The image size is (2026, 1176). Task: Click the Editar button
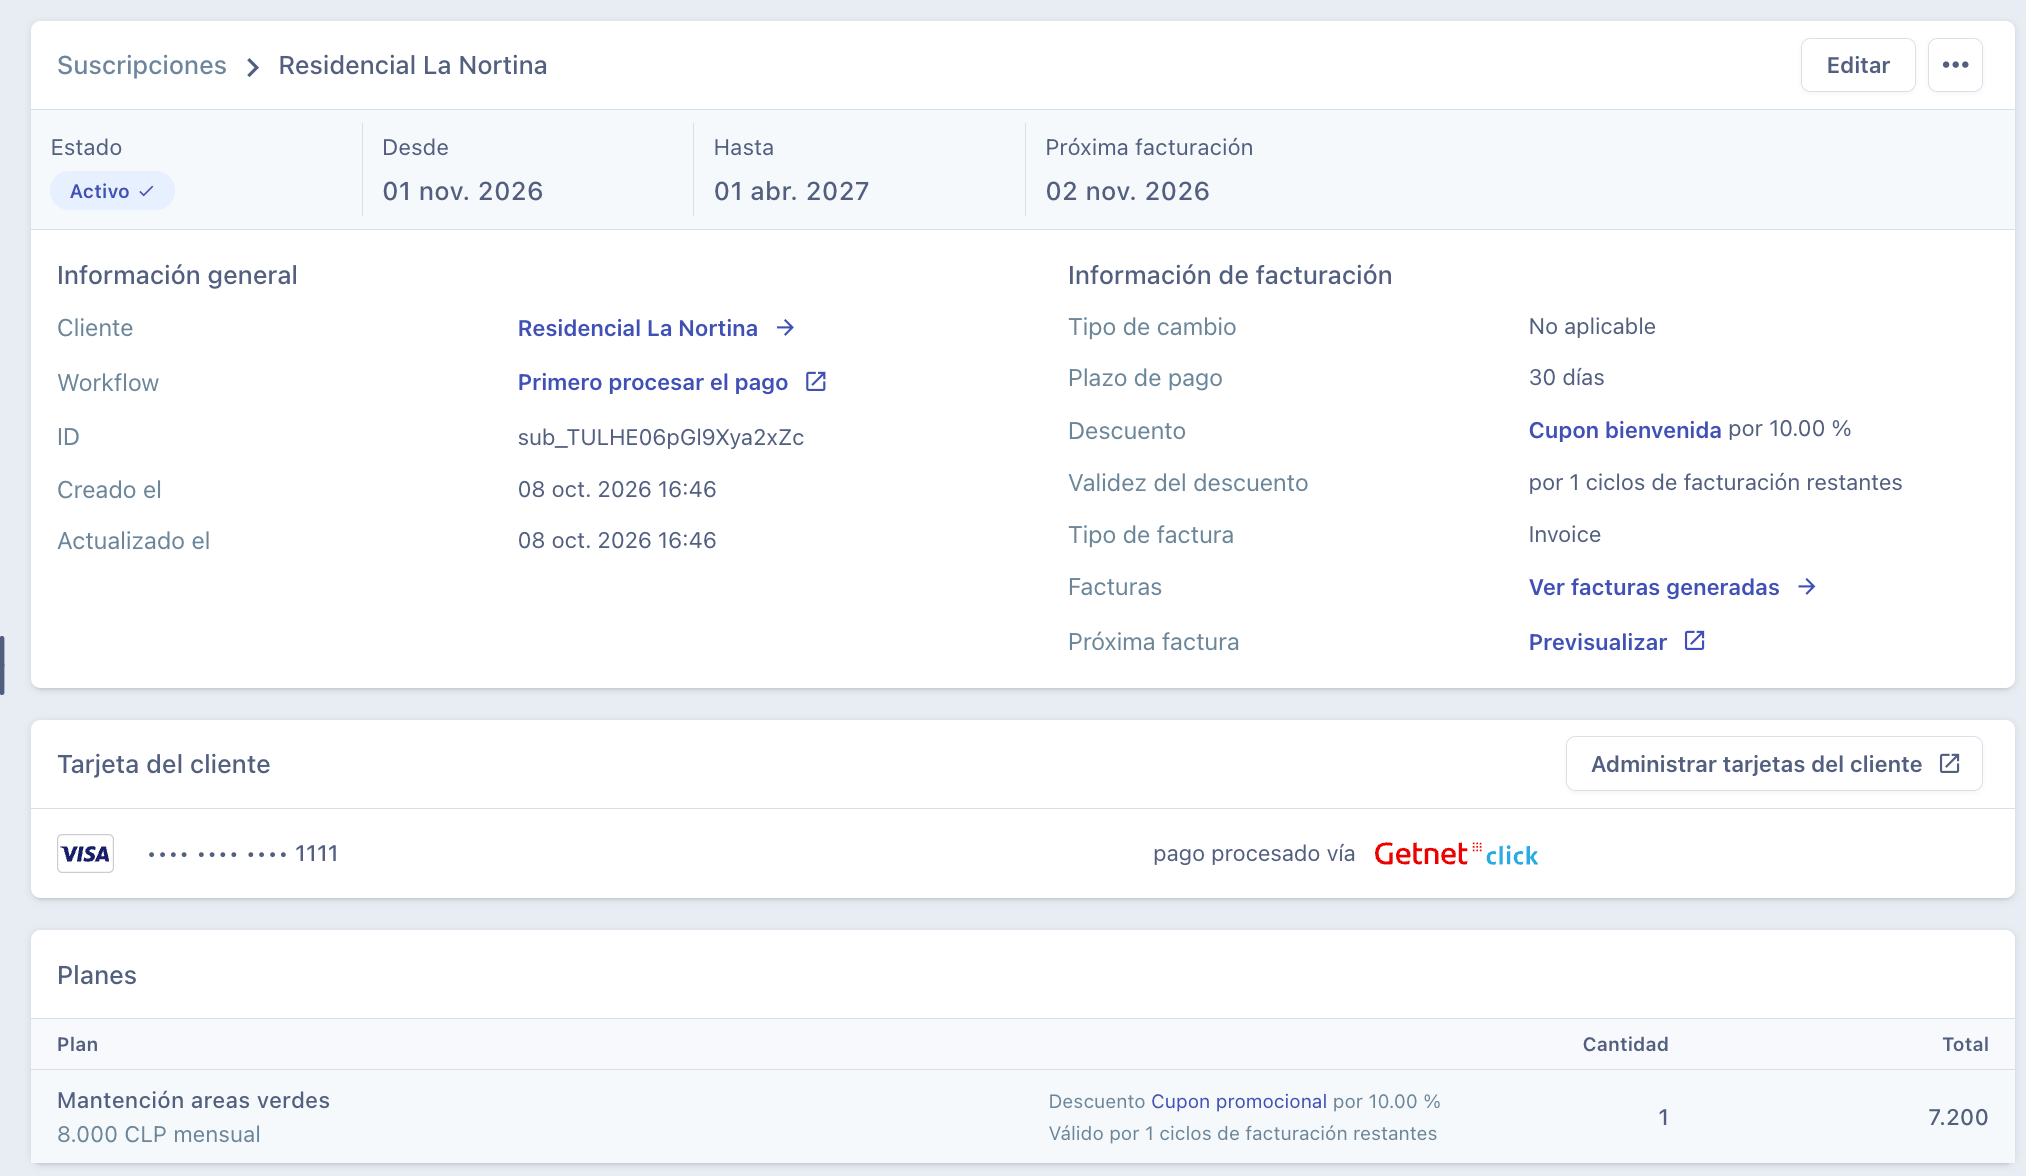pyautogui.click(x=1858, y=65)
